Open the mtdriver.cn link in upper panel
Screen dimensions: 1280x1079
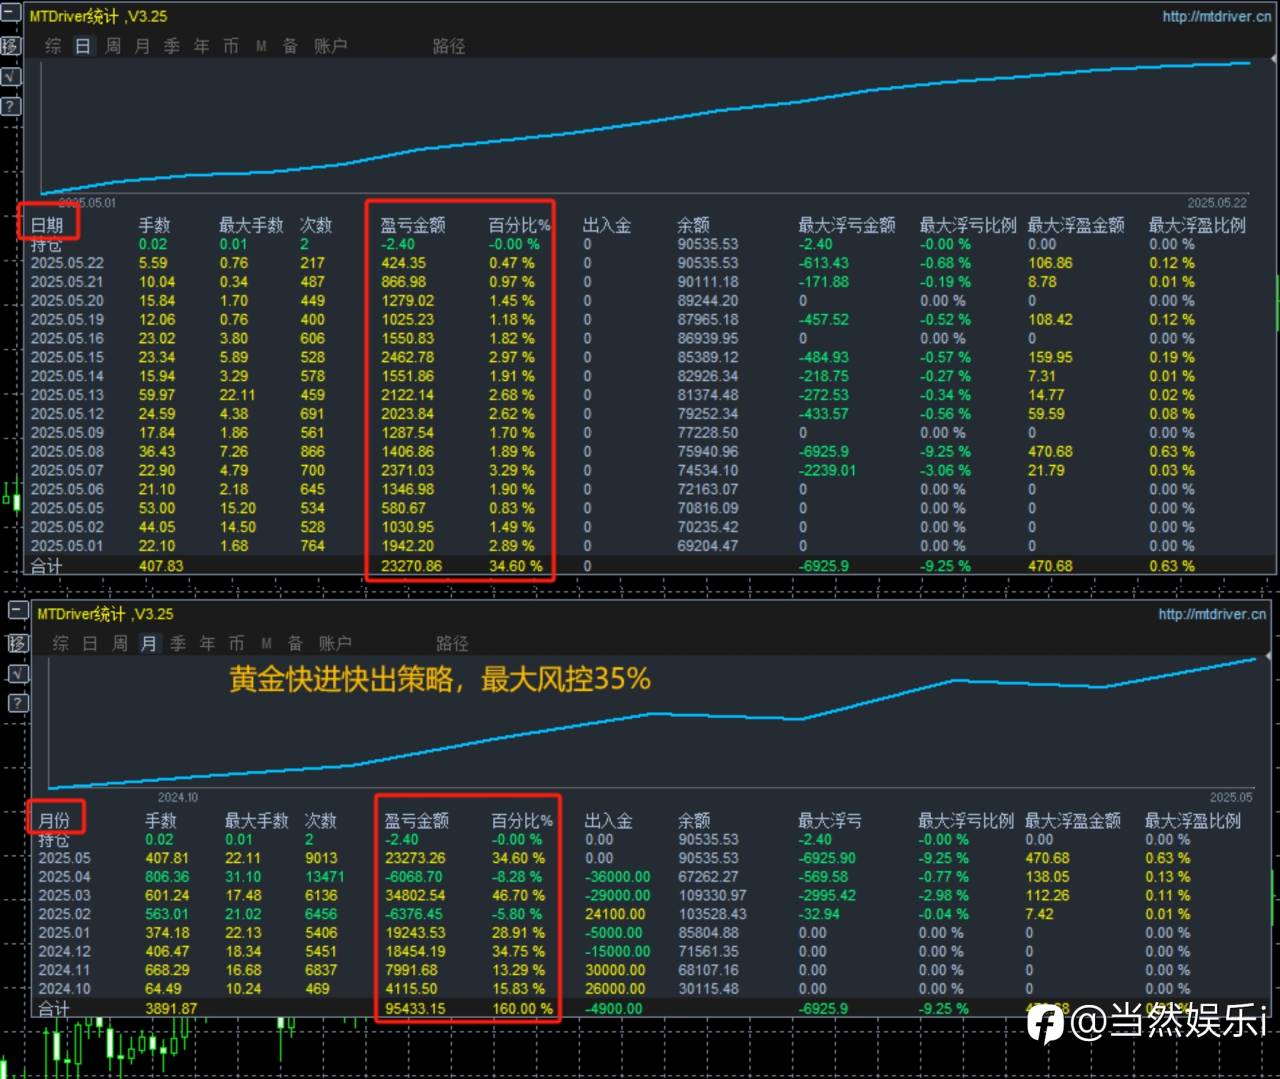point(1216,16)
